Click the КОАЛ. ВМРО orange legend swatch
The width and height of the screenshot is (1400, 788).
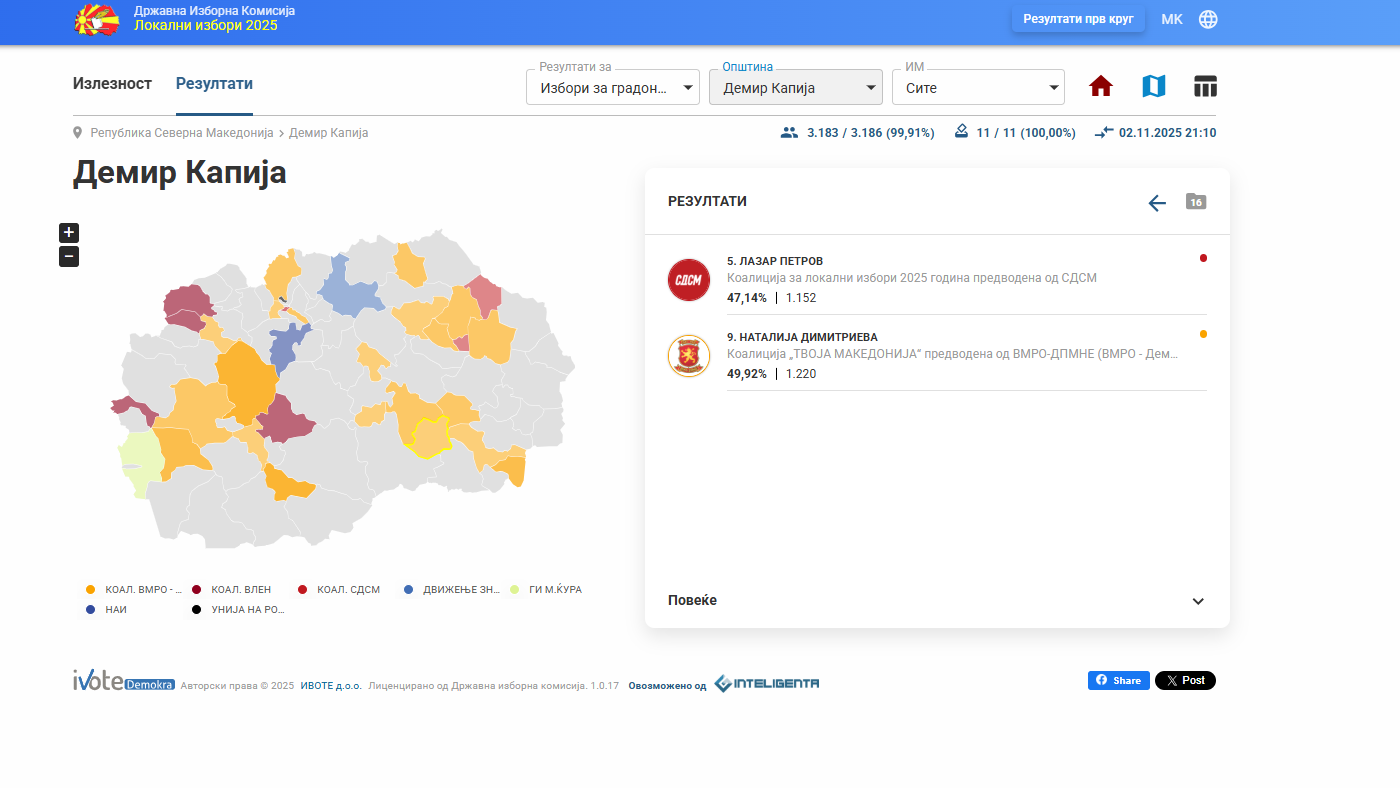[x=91, y=590]
